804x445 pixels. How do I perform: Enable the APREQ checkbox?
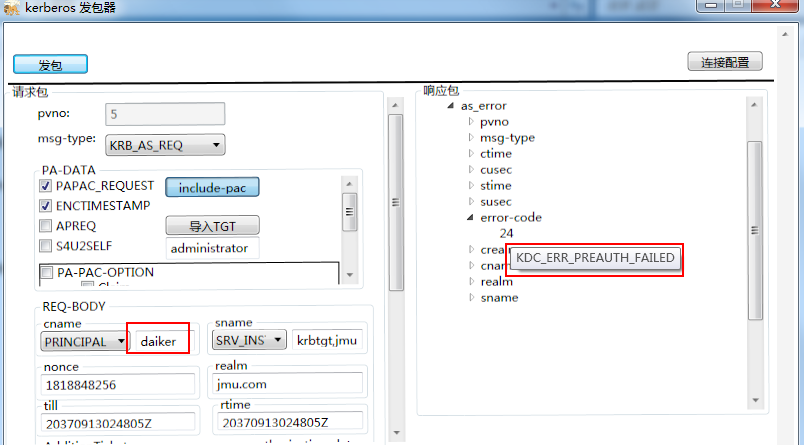click(46, 226)
